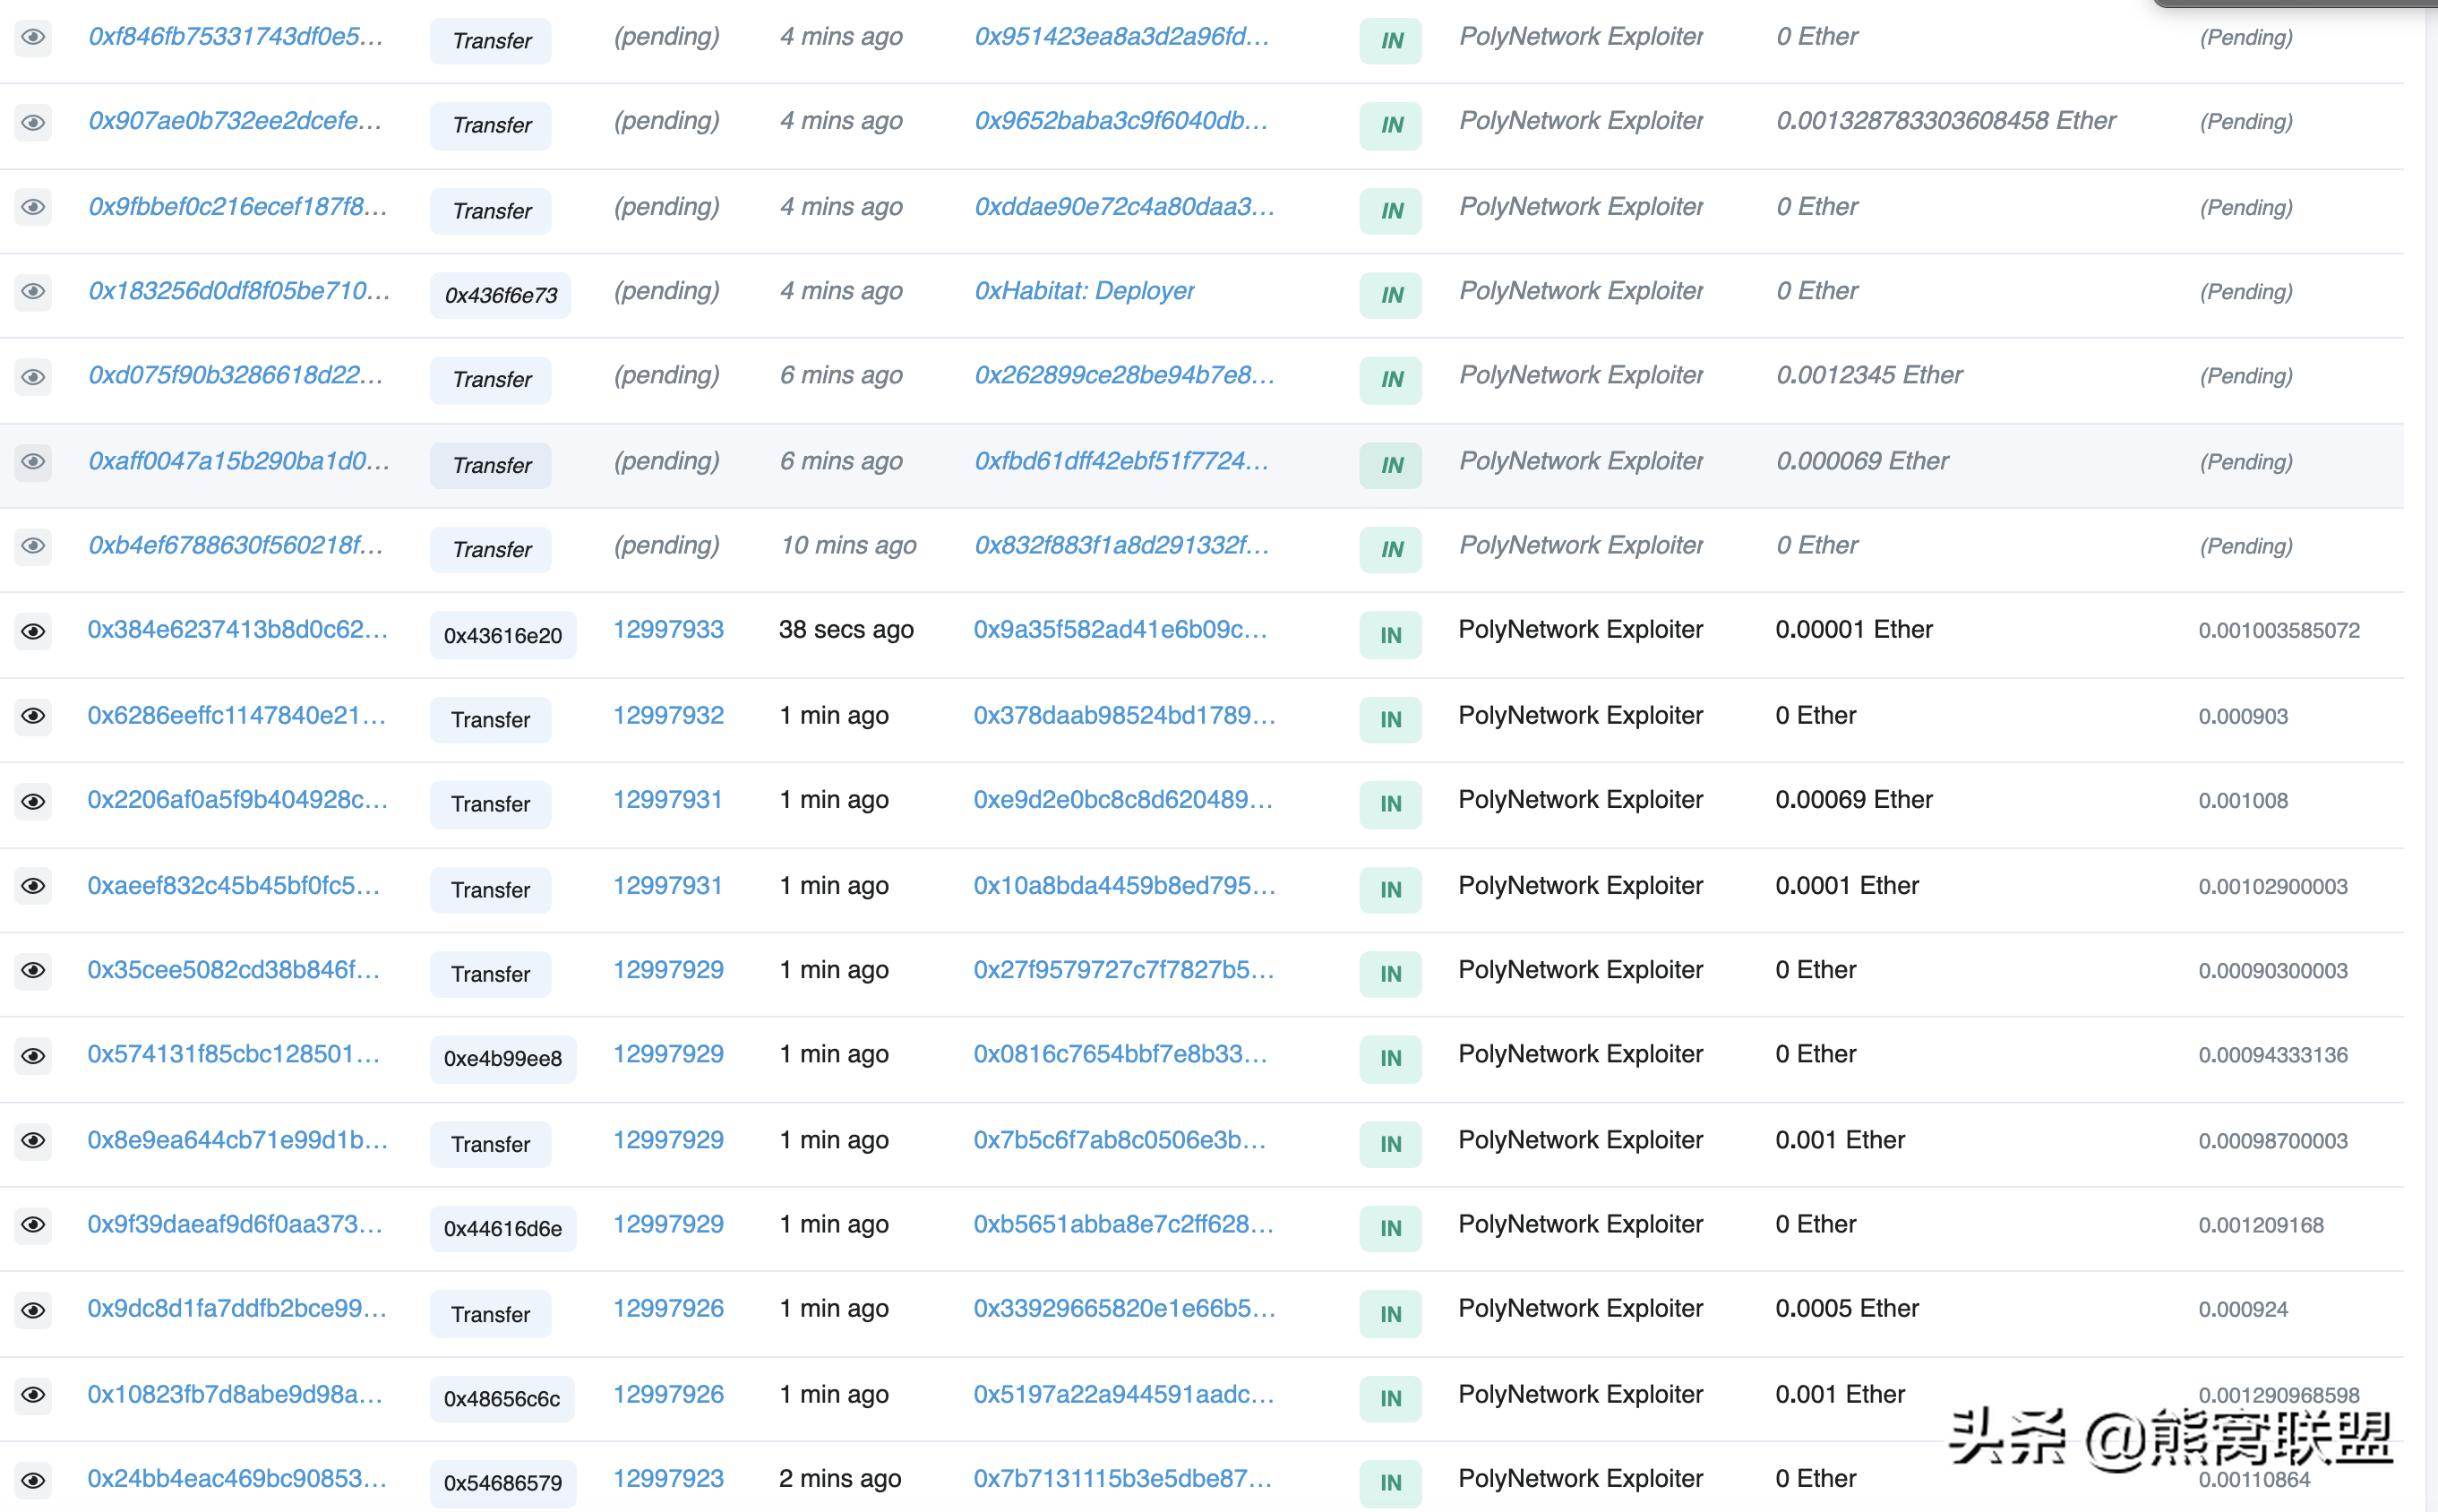Open sender address 0xe9d2e0bc8c8d620489
Screen dimensions: 2438x1512
pyautogui.click(x=1124, y=799)
